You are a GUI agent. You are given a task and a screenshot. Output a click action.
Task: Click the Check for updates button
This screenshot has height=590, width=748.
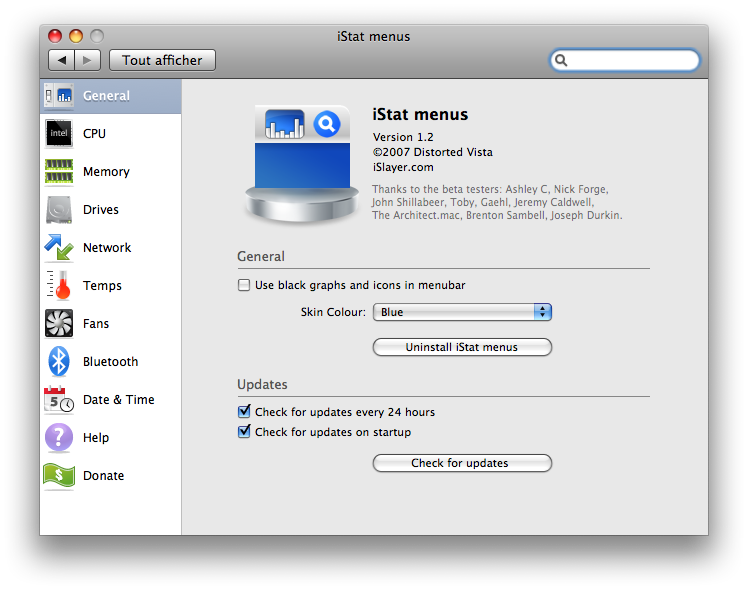pos(462,463)
